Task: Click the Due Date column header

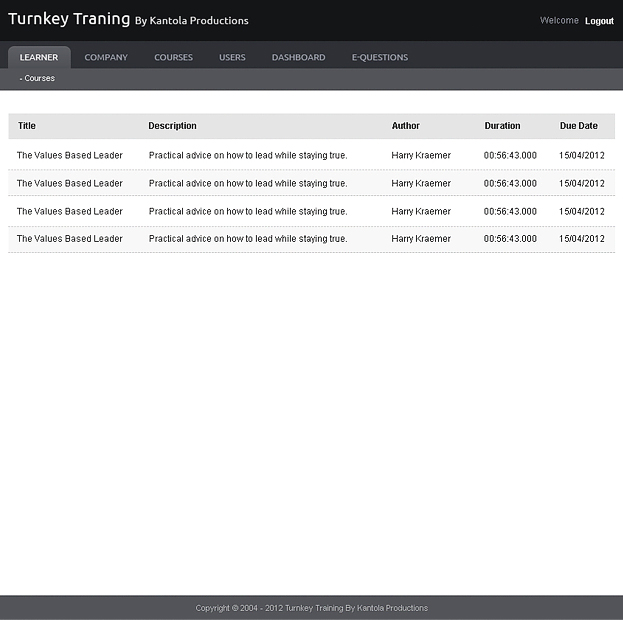Action: (x=578, y=126)
